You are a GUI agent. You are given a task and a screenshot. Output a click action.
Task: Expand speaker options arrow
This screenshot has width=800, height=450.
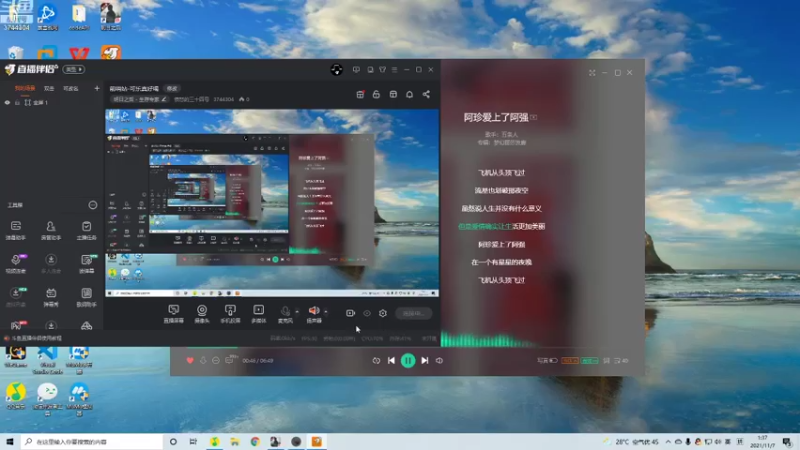click(326, 312)
